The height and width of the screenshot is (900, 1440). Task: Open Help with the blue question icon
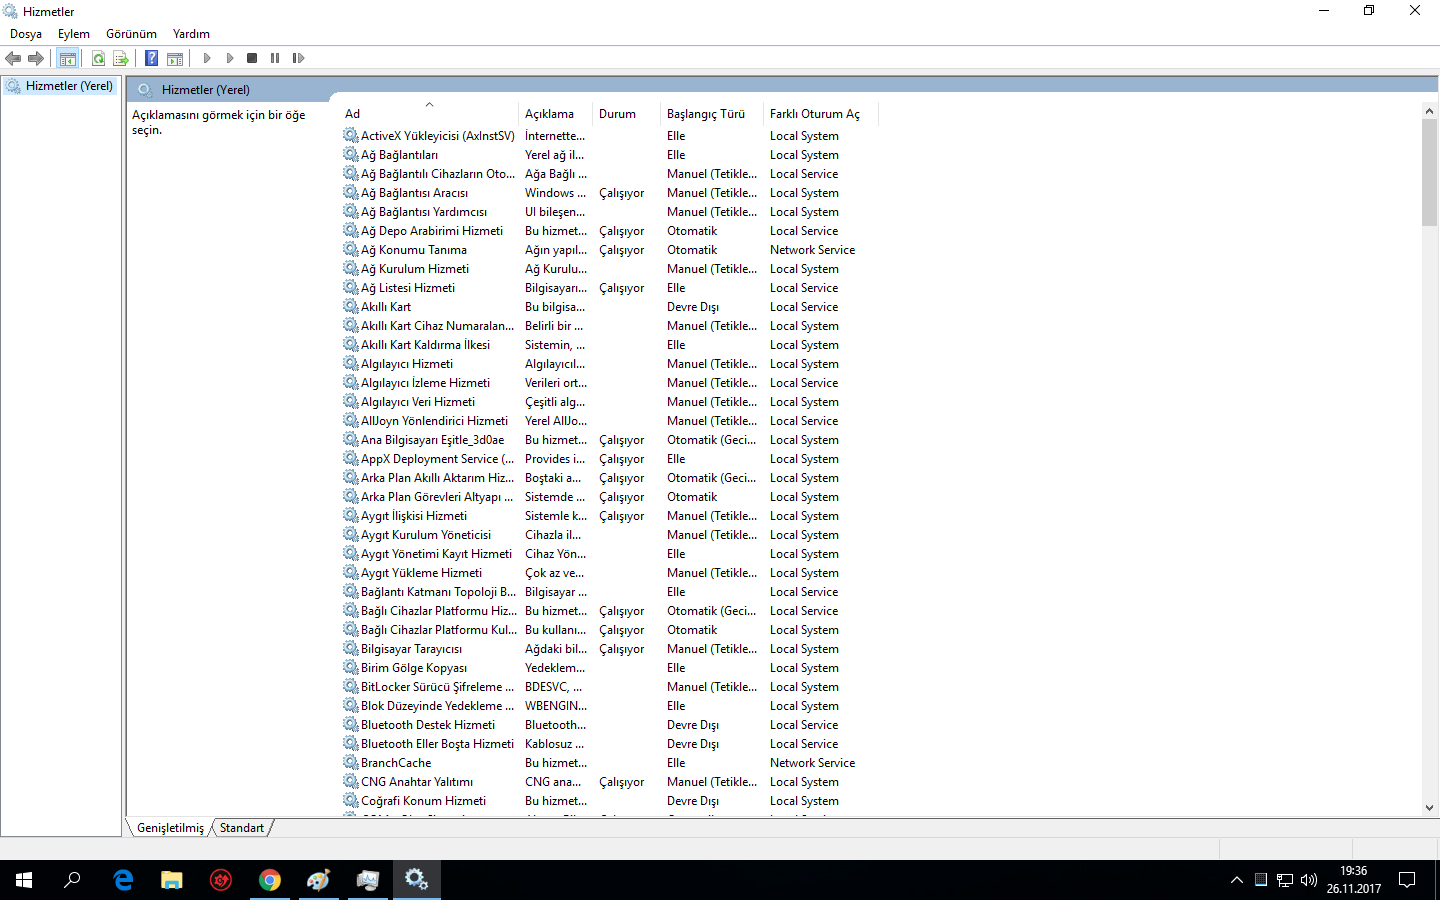coord(152,58)
